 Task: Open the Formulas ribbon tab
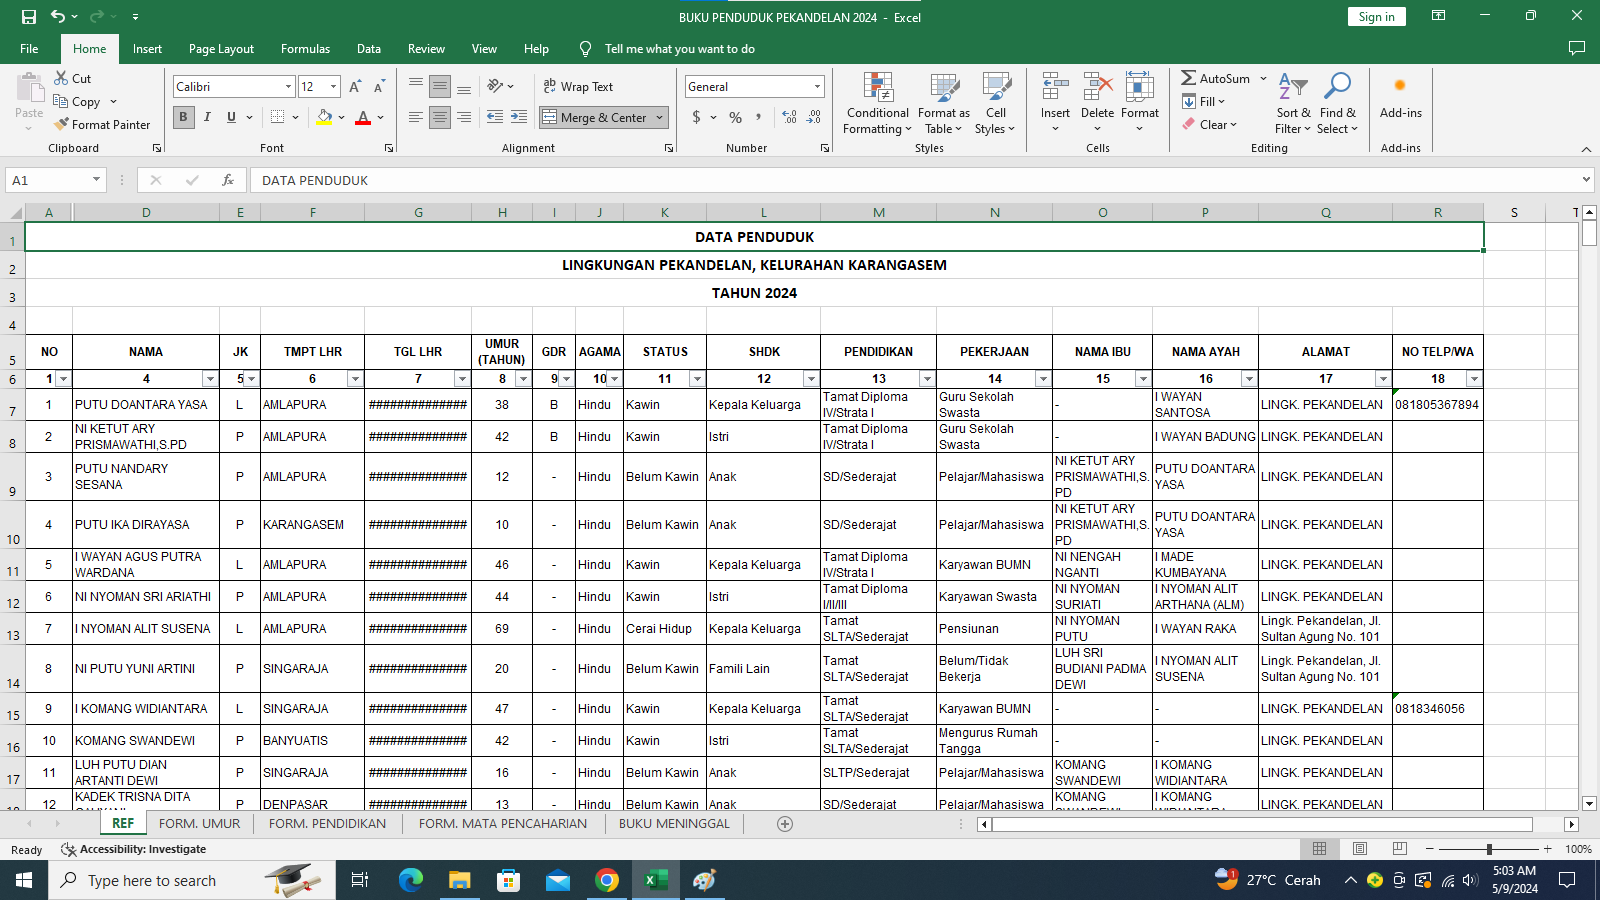pos(305,49)
